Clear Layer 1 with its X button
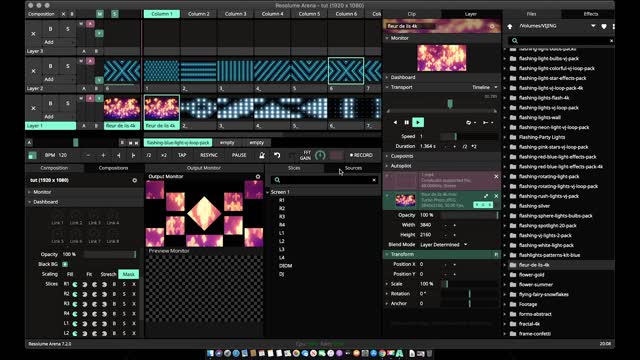 (33, 109)
